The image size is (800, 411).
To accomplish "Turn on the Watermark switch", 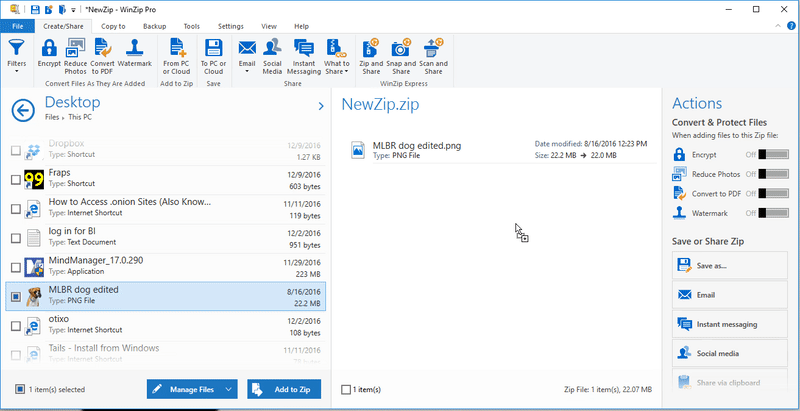I will (x=773, y=213).
